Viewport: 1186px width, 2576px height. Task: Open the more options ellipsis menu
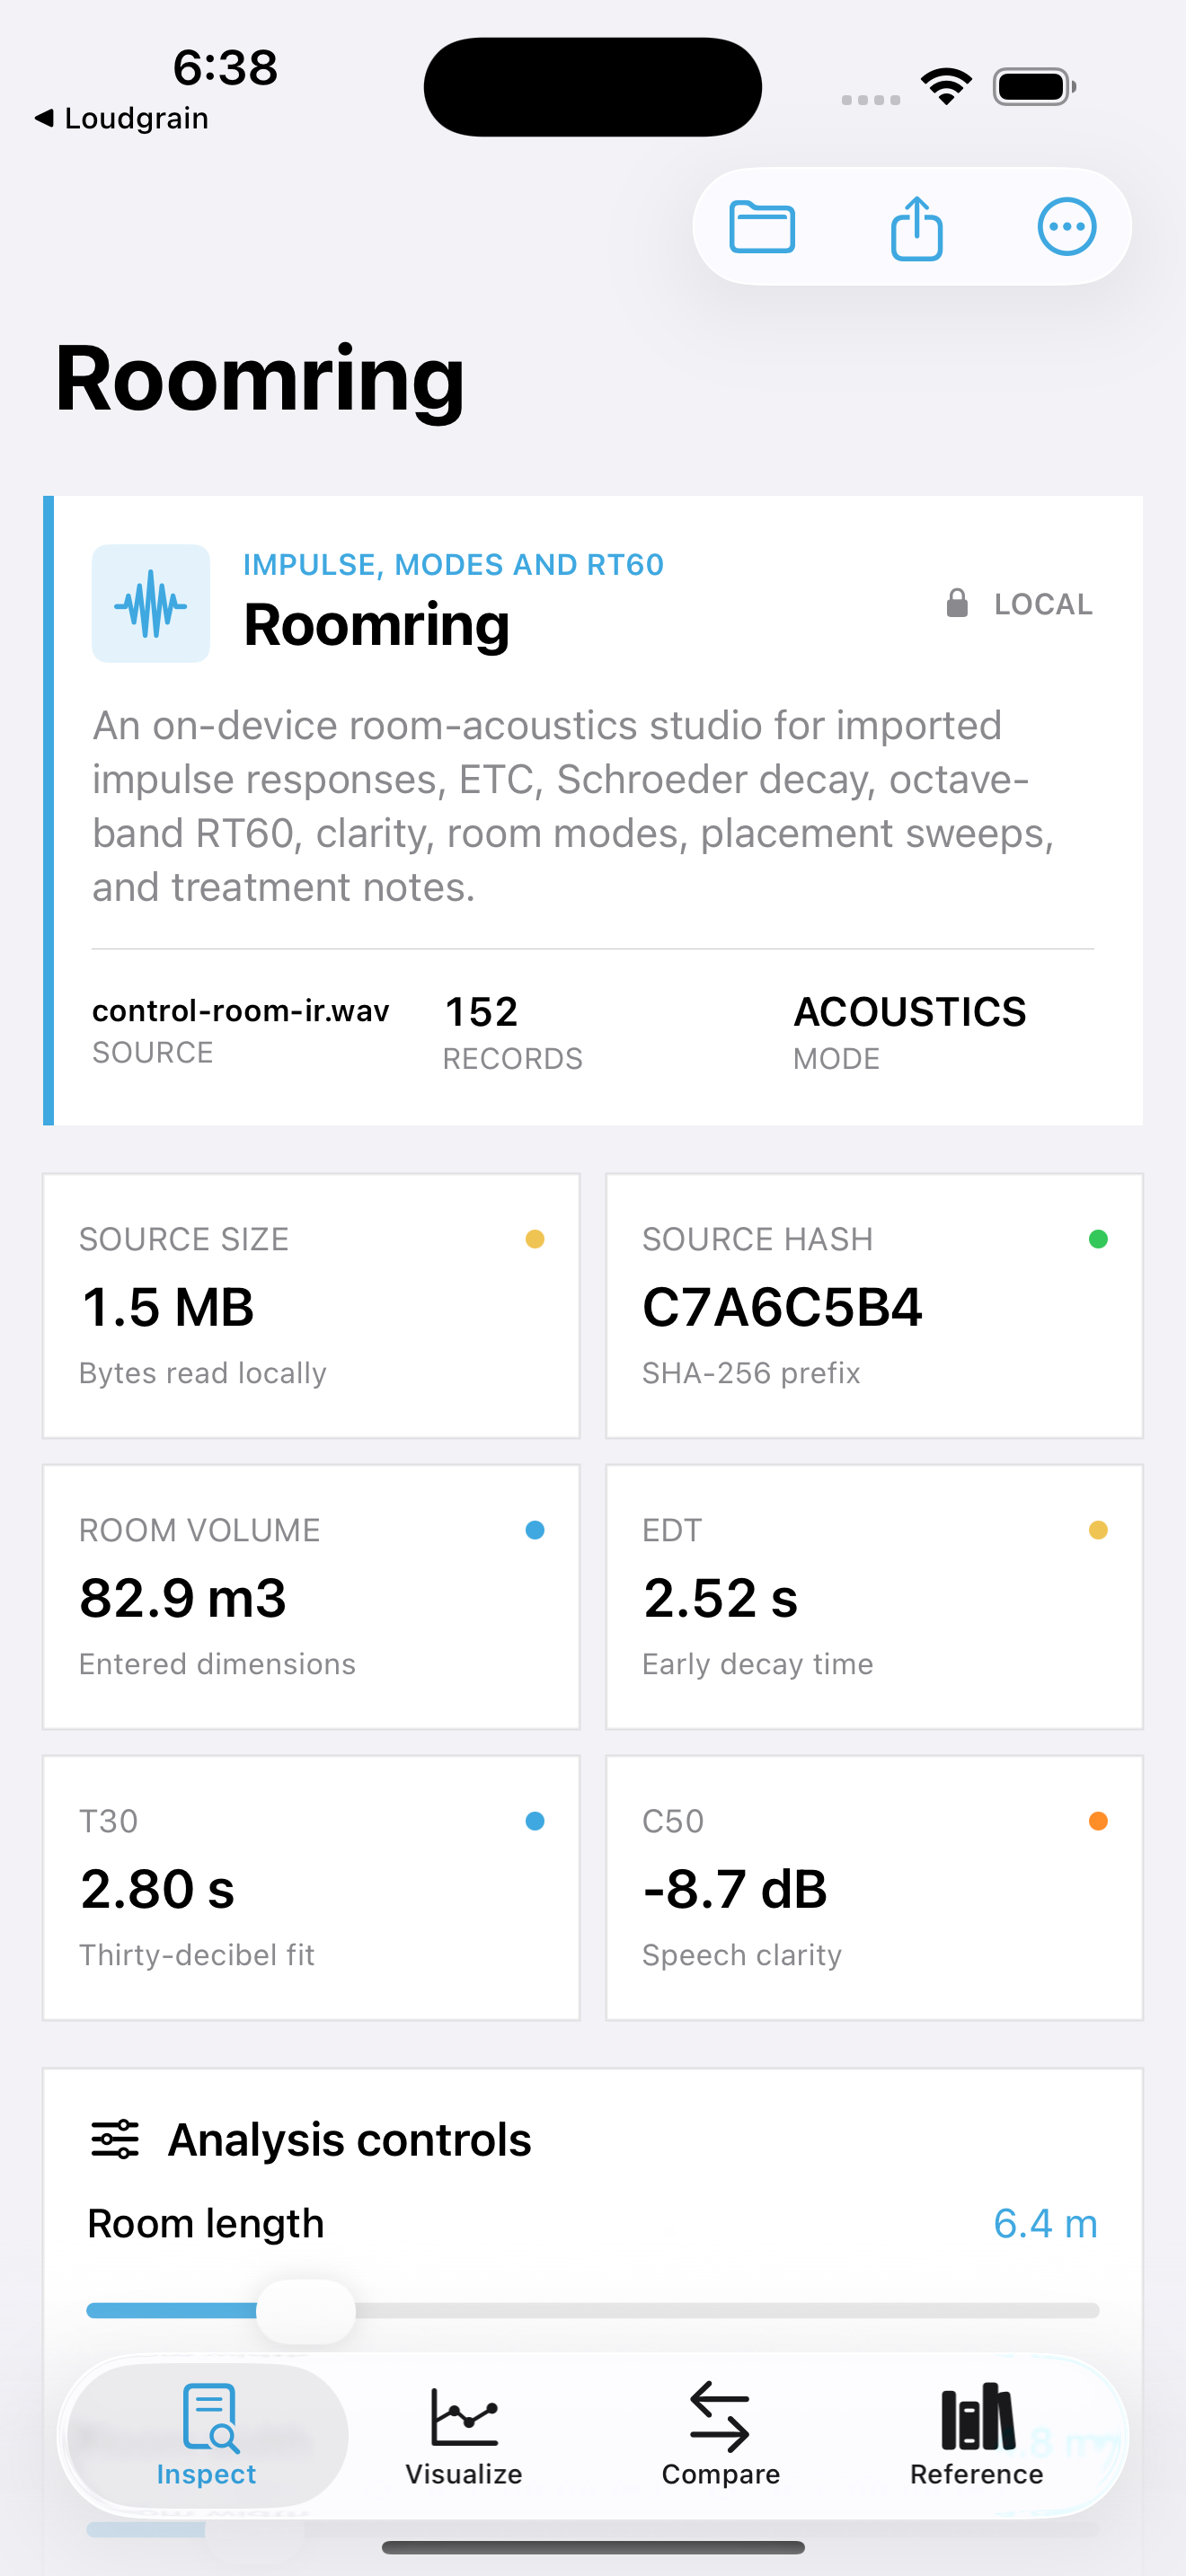click(1067, 227)
